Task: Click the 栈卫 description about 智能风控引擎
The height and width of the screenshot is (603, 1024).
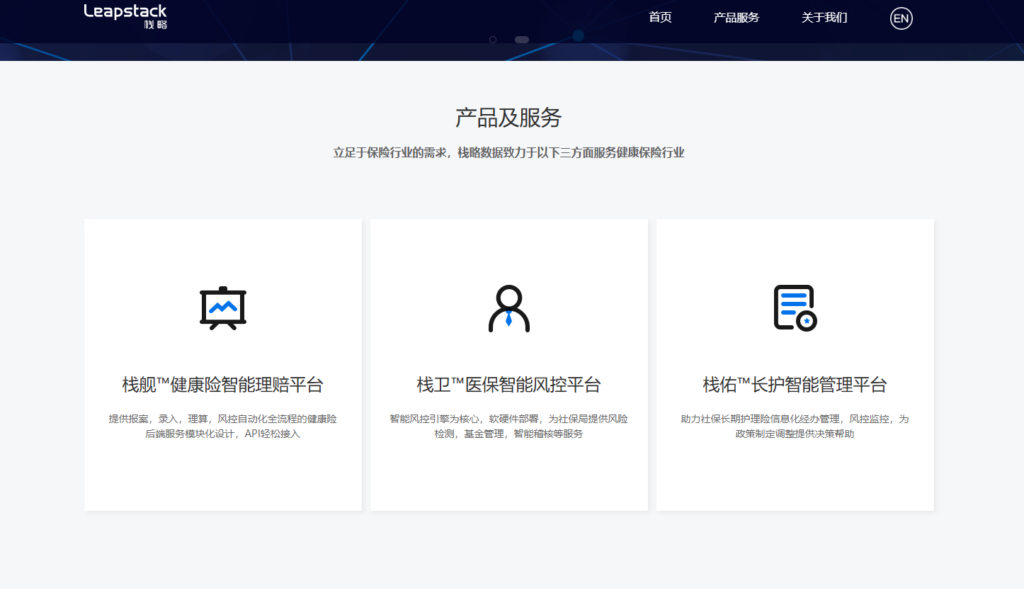Action: (x=509, y=426)
